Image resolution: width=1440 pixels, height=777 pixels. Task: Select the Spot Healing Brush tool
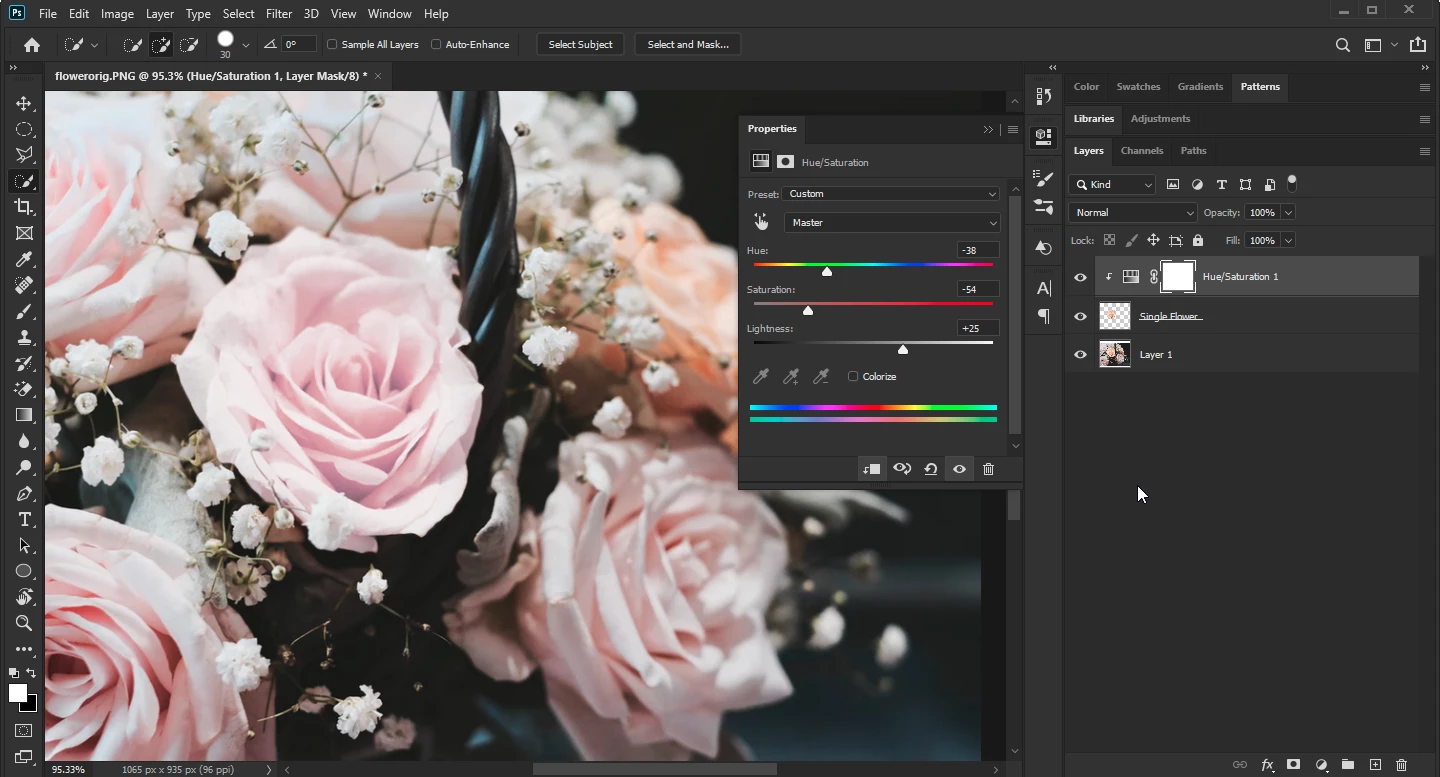point(24,286)
